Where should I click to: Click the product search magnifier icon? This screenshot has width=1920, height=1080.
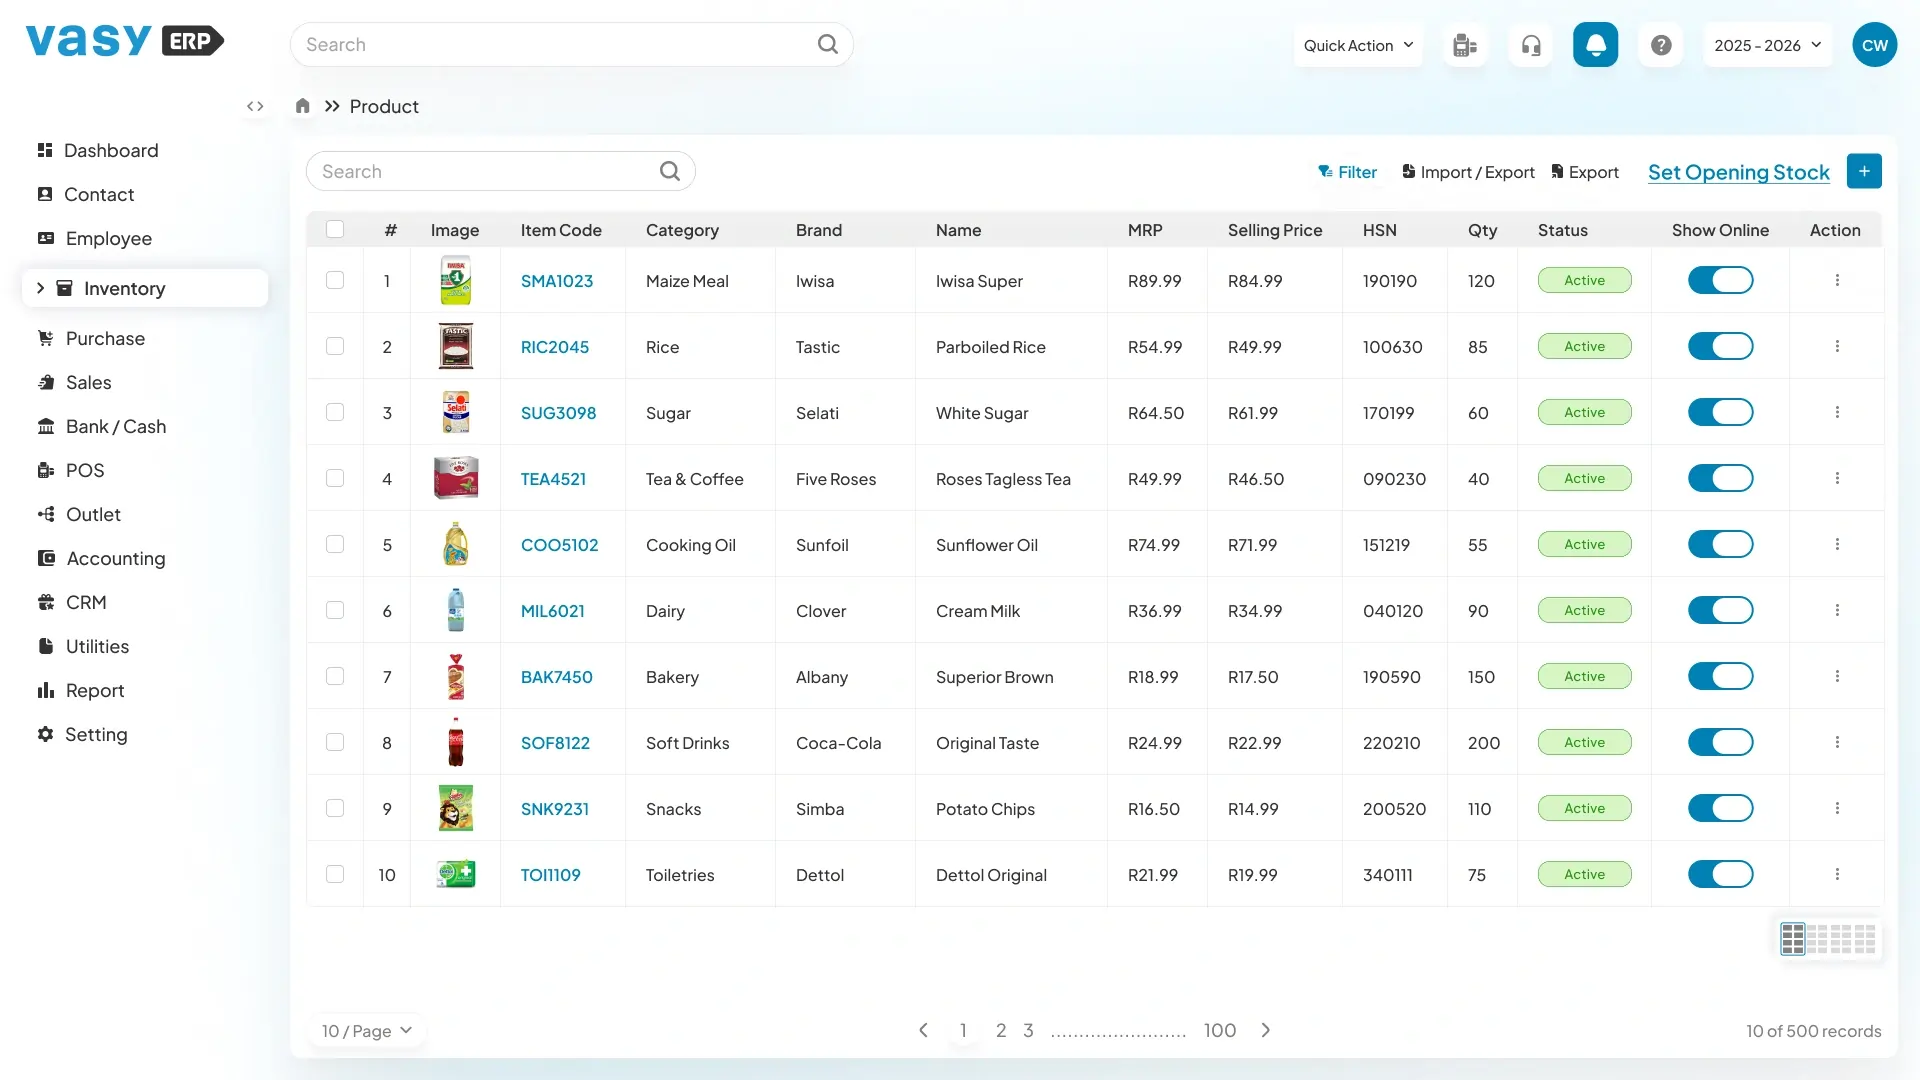click(670, 171)
